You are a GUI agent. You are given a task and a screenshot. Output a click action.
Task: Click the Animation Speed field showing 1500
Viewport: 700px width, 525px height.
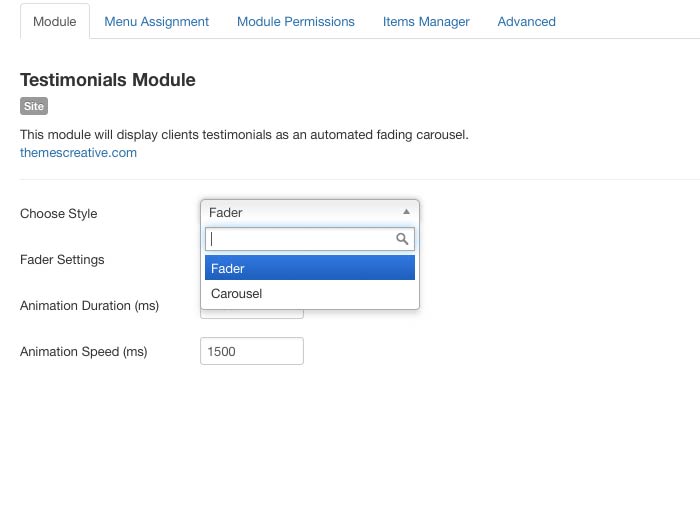[x=252, y=352]
